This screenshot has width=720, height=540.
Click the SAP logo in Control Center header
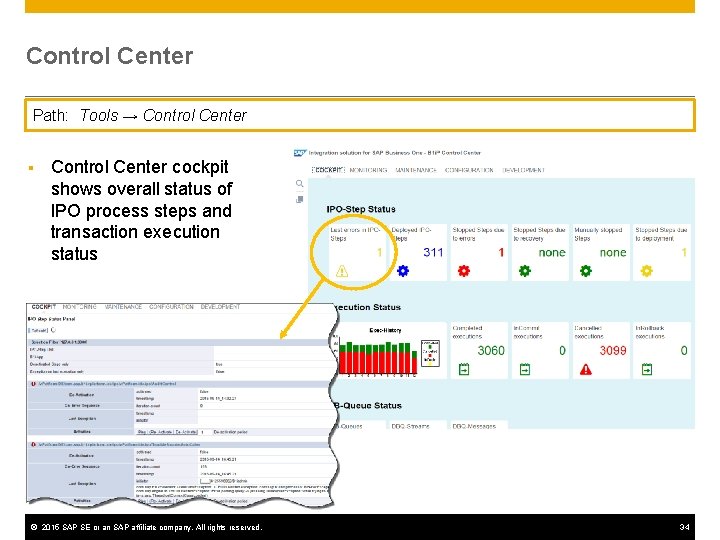tap(299, 153)
